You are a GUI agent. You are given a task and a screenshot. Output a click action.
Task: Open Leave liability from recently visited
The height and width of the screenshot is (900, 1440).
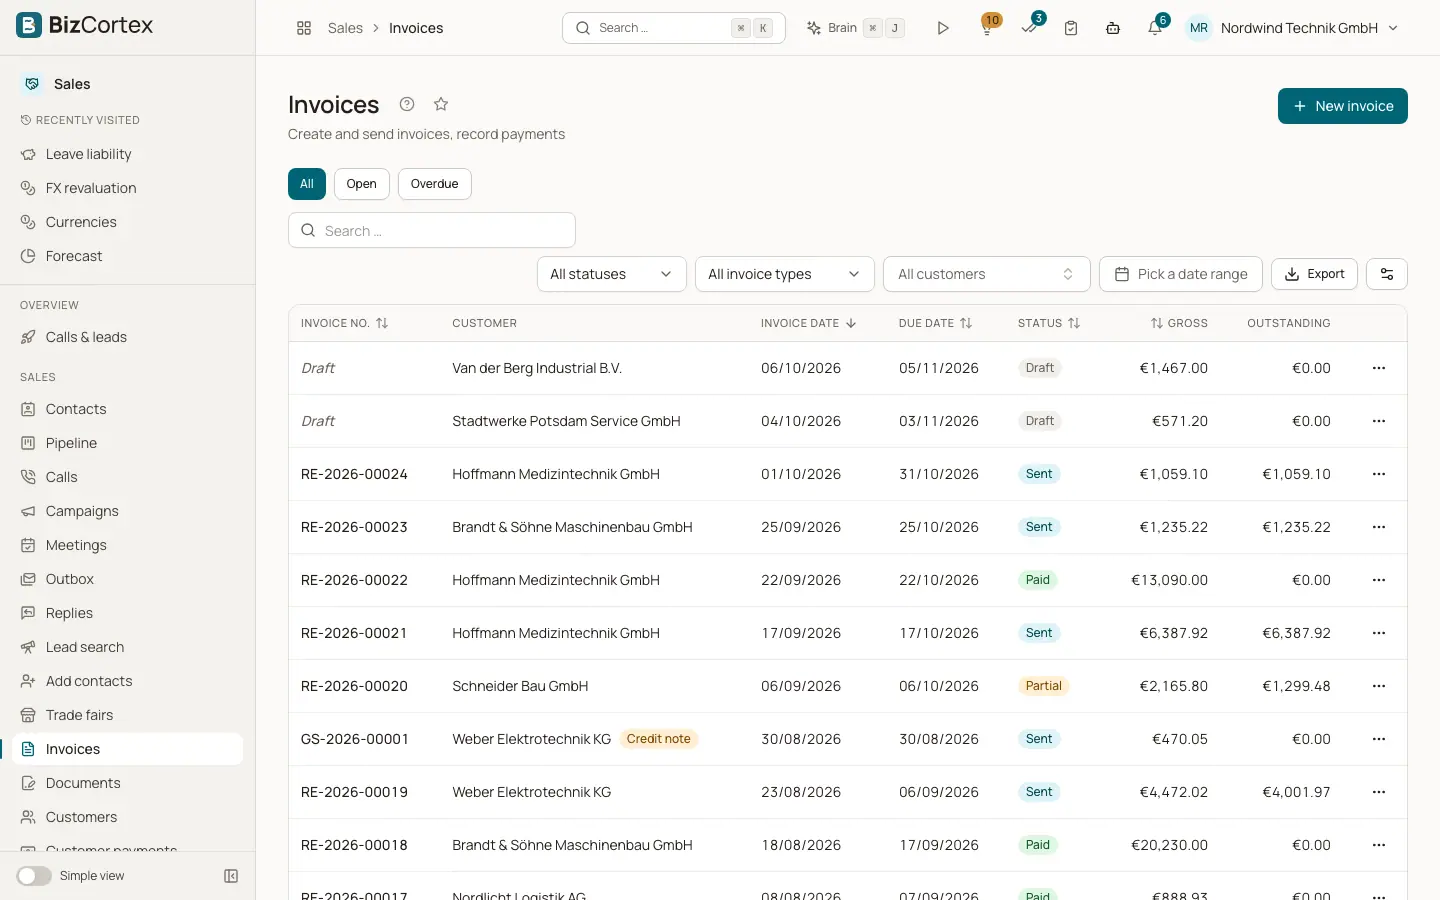tap(128, 154)
